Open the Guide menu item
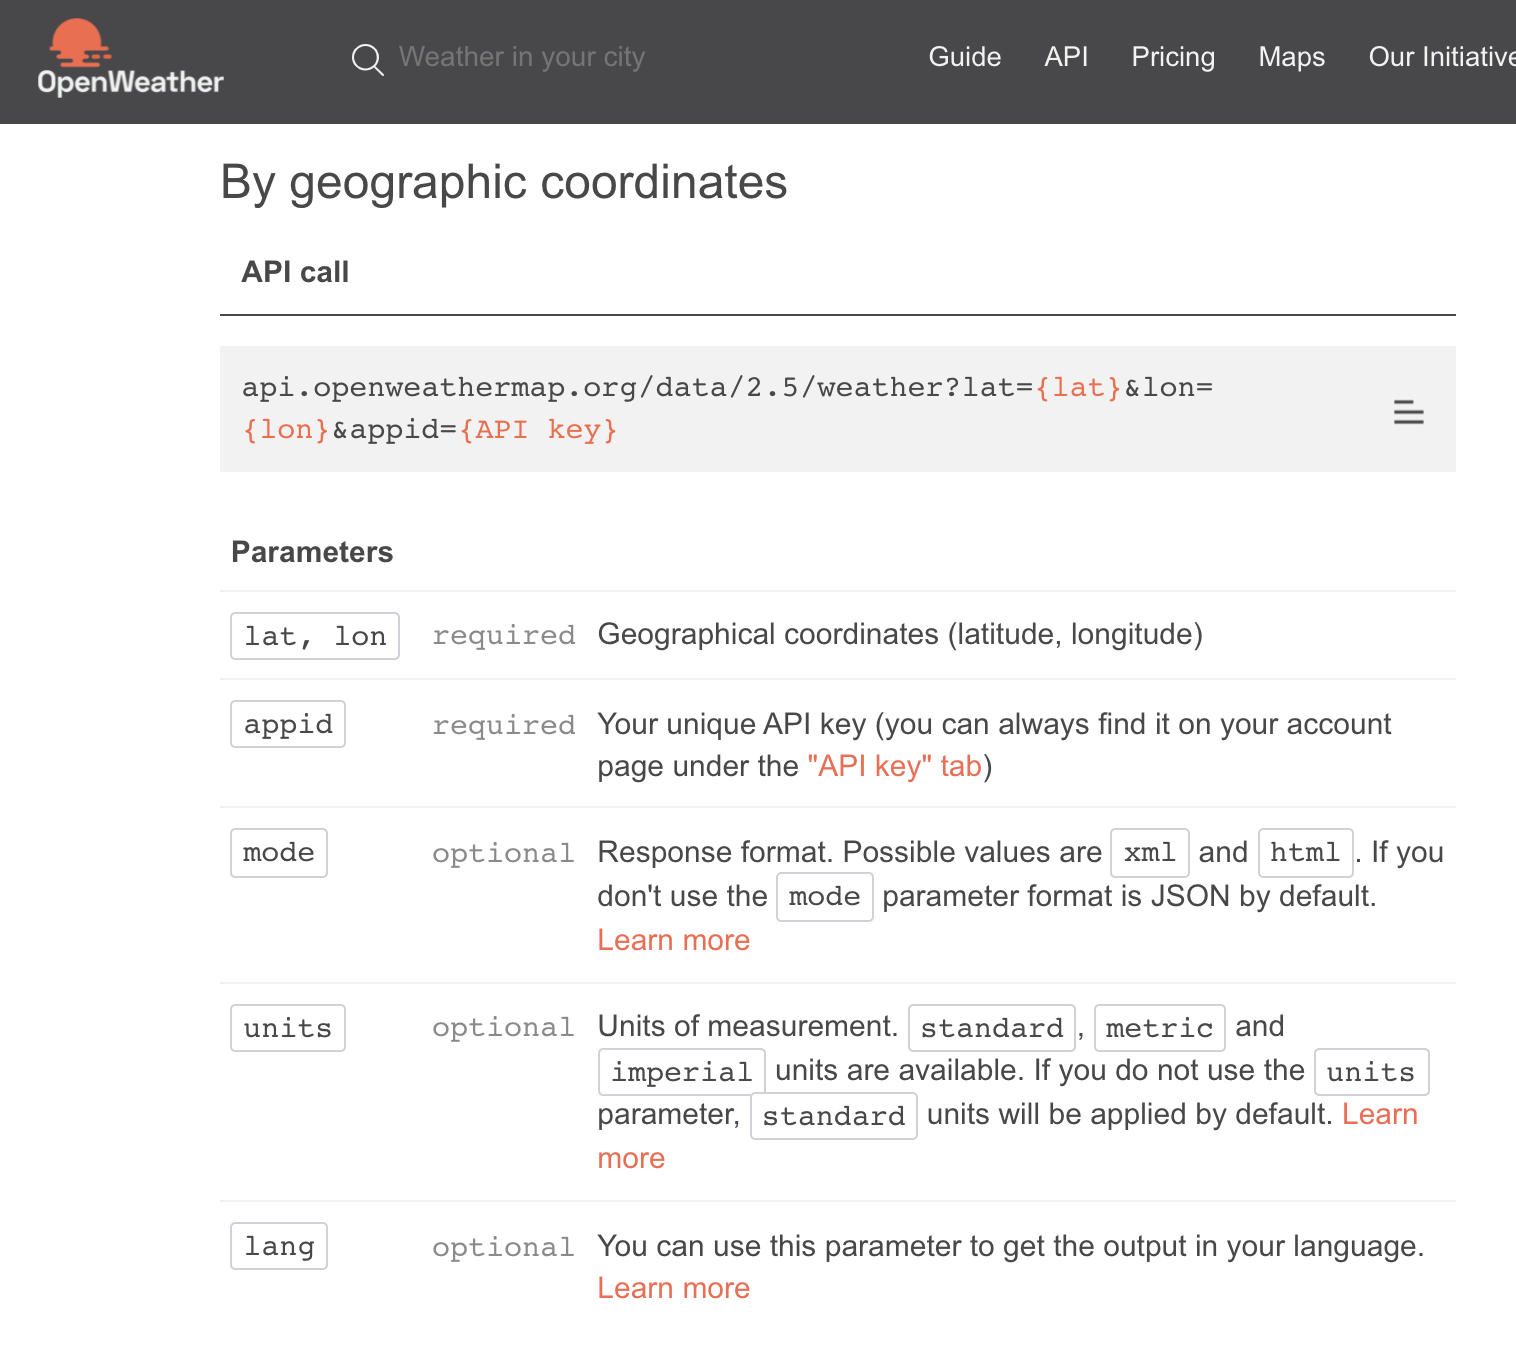The width and height of the screenshot is (1516, 1372). click(964, 57)
